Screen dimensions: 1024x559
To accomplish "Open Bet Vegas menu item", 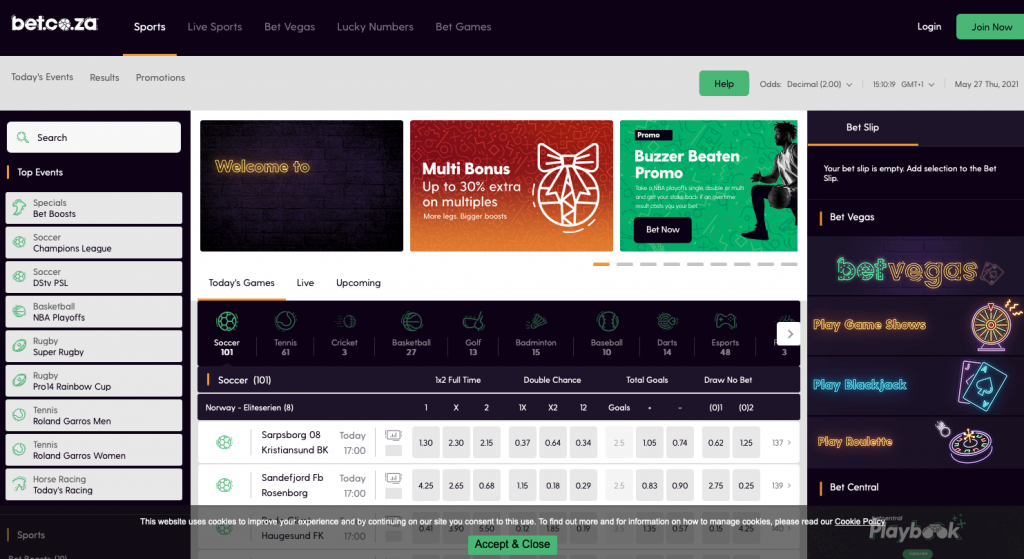I will coord(289,27).
